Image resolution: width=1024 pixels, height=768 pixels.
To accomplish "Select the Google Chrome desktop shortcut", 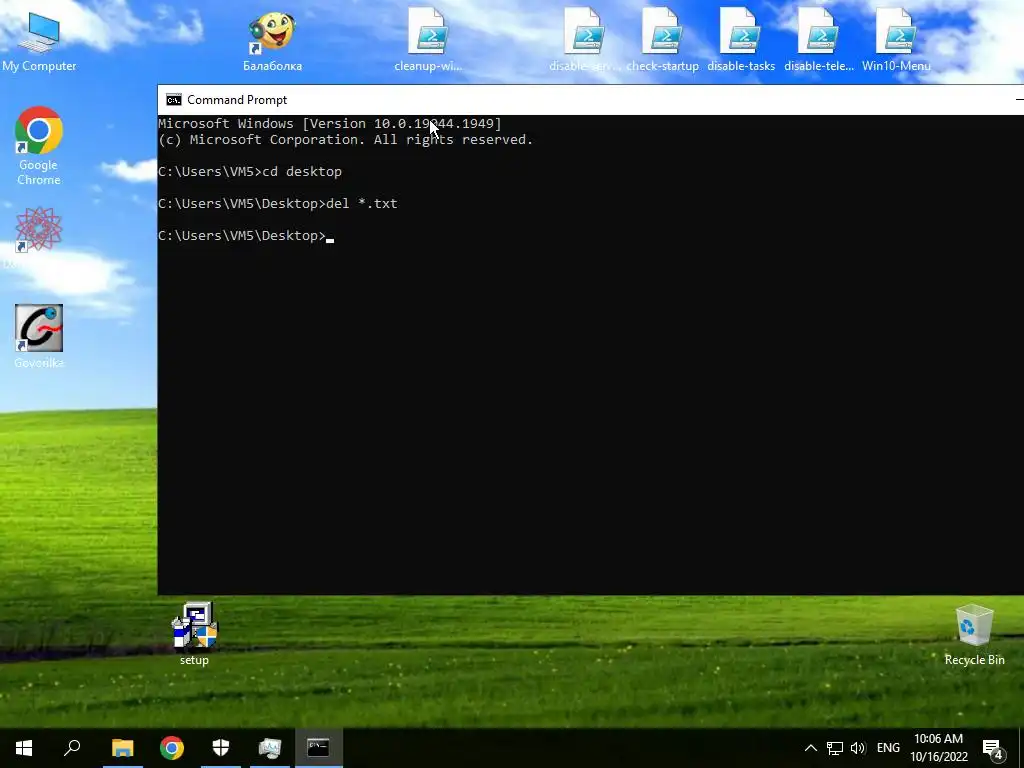I will click(39, 145).
